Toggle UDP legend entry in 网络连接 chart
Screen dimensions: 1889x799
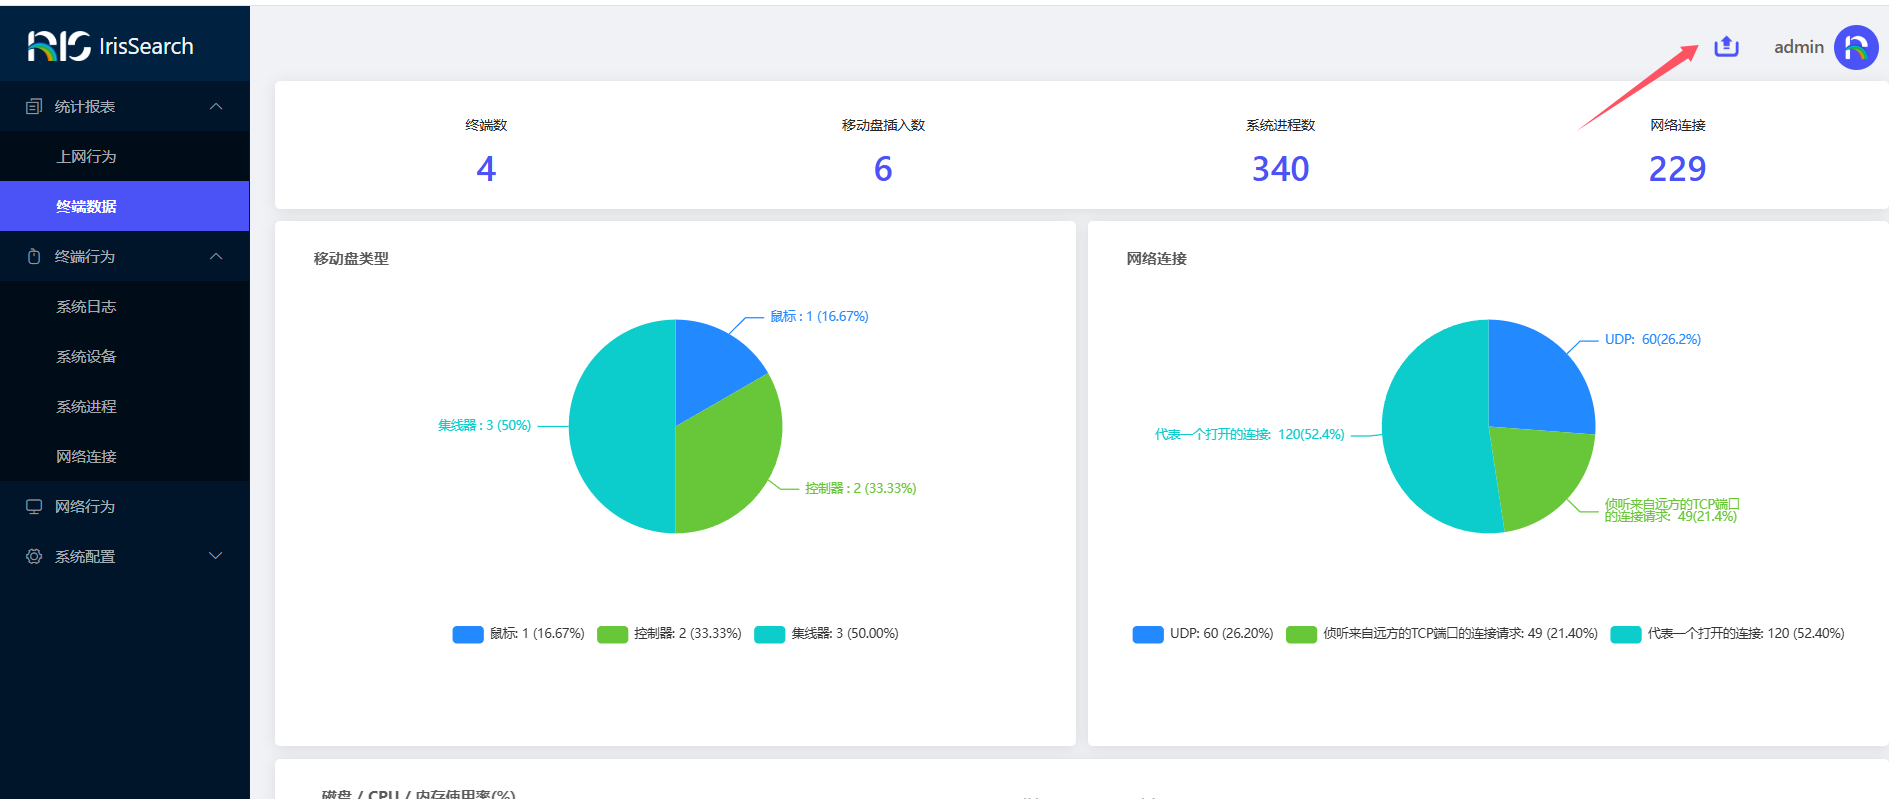(x=1203, y=634)
